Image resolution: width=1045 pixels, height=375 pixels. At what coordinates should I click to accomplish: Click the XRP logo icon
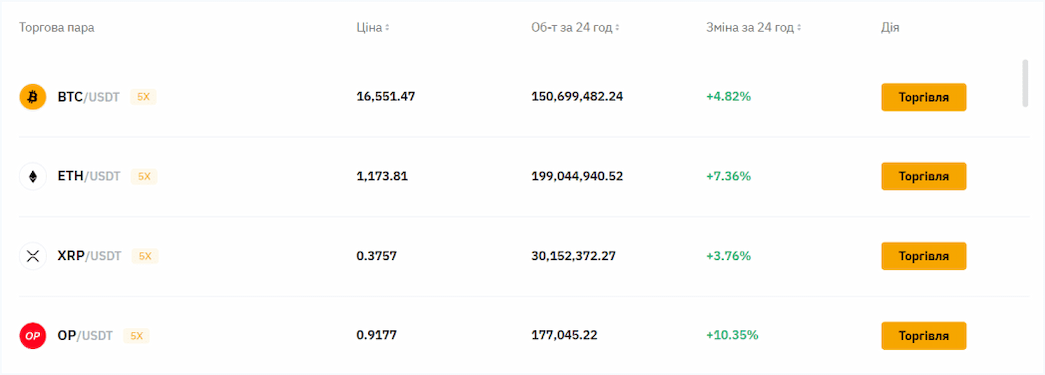tap(33, 256)
